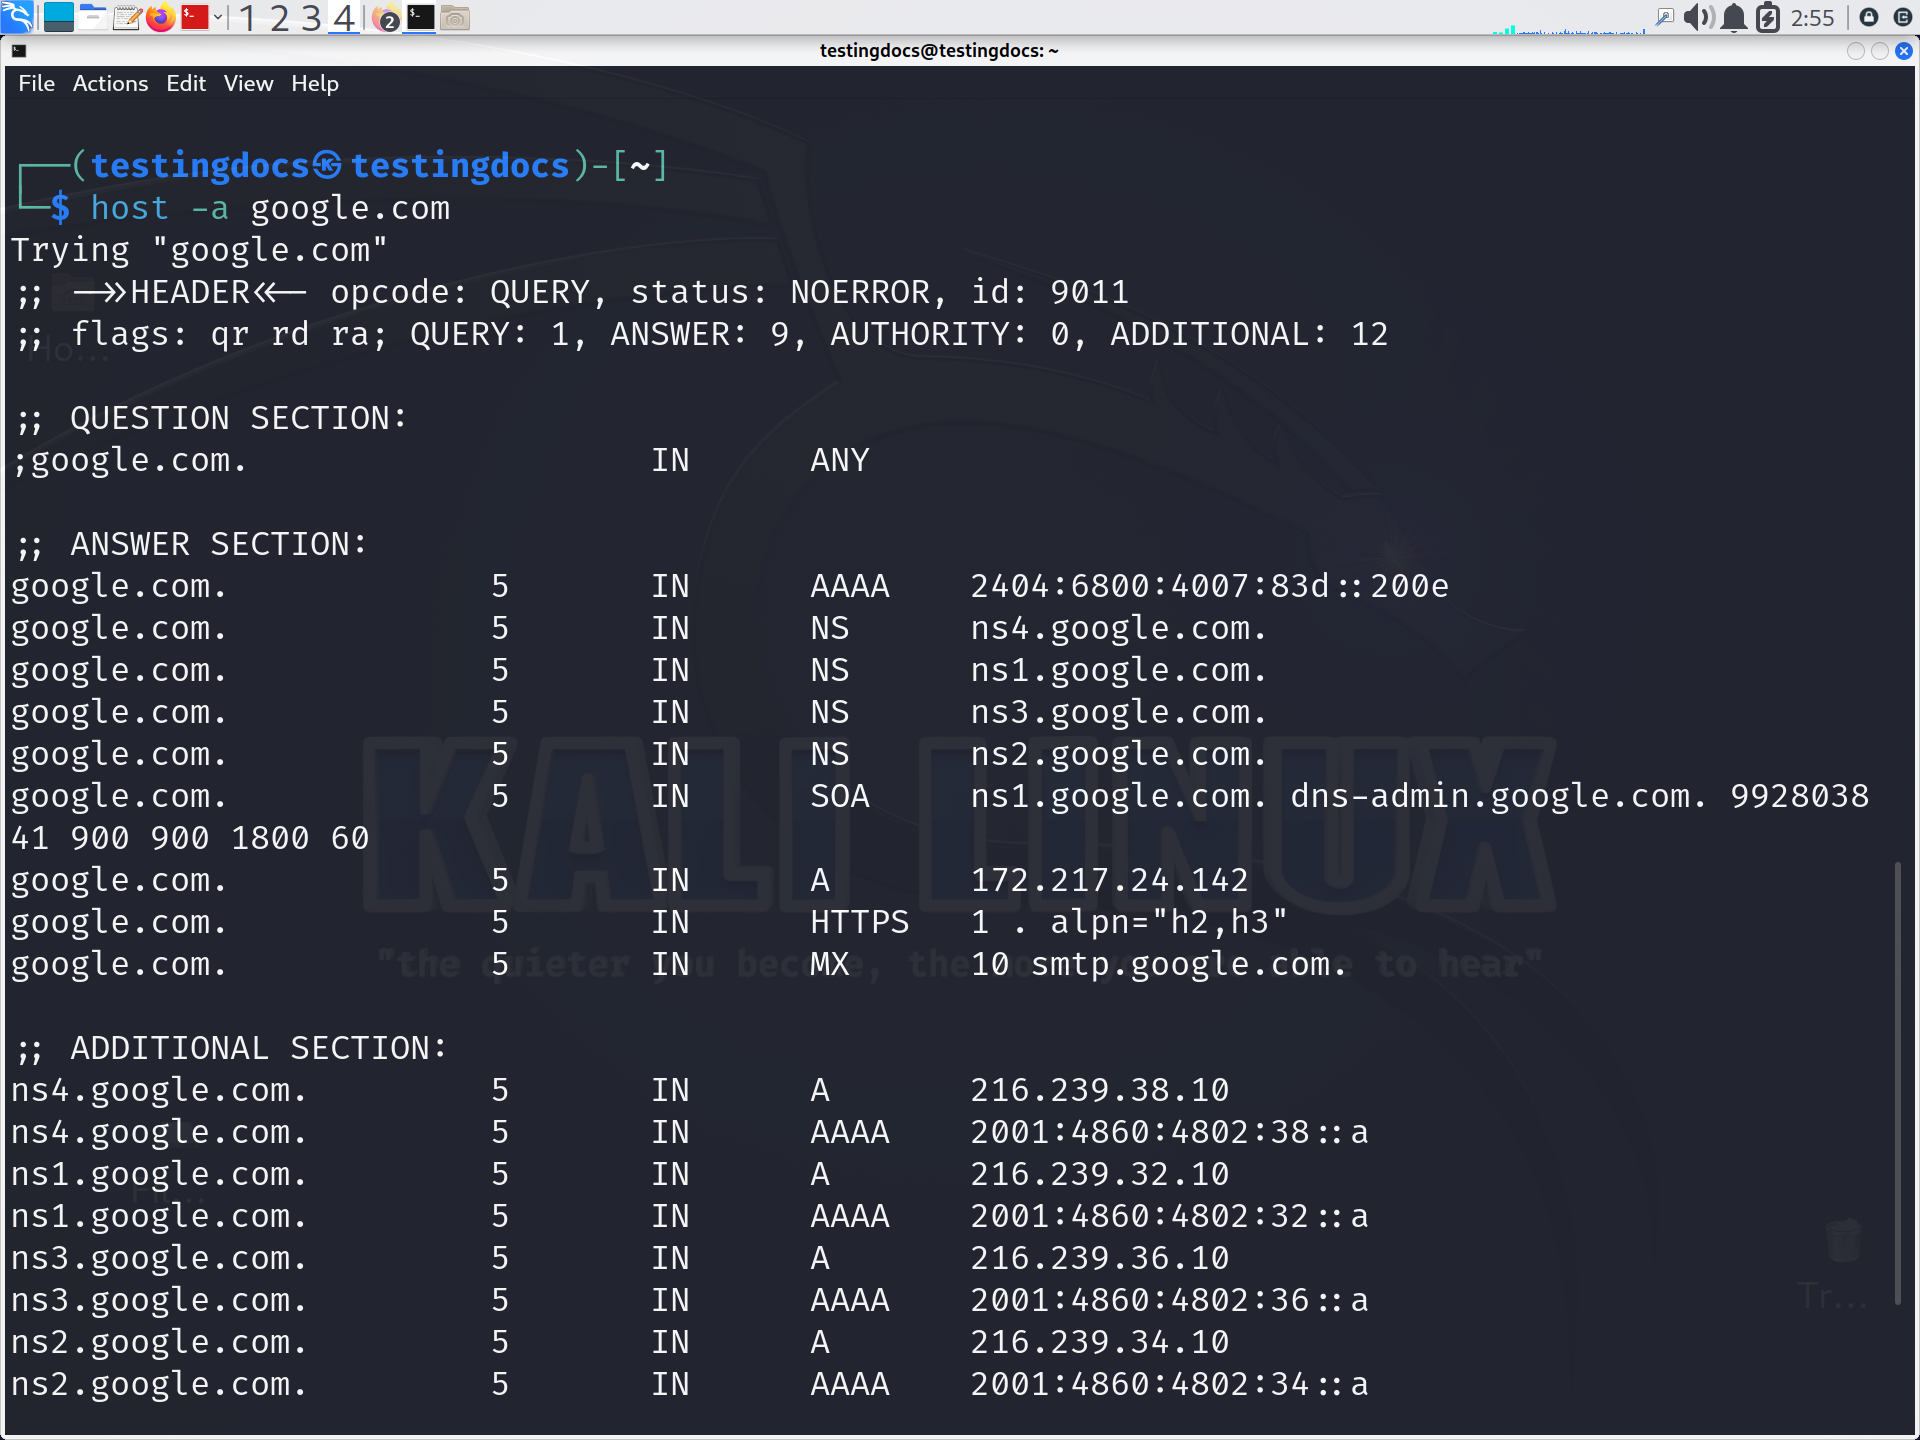Viewport: 1920px width, 1440px height.
Task: Click the IPv6 address 2404:6800:4007:83d::200e
Action: [x=1209, y=586]
